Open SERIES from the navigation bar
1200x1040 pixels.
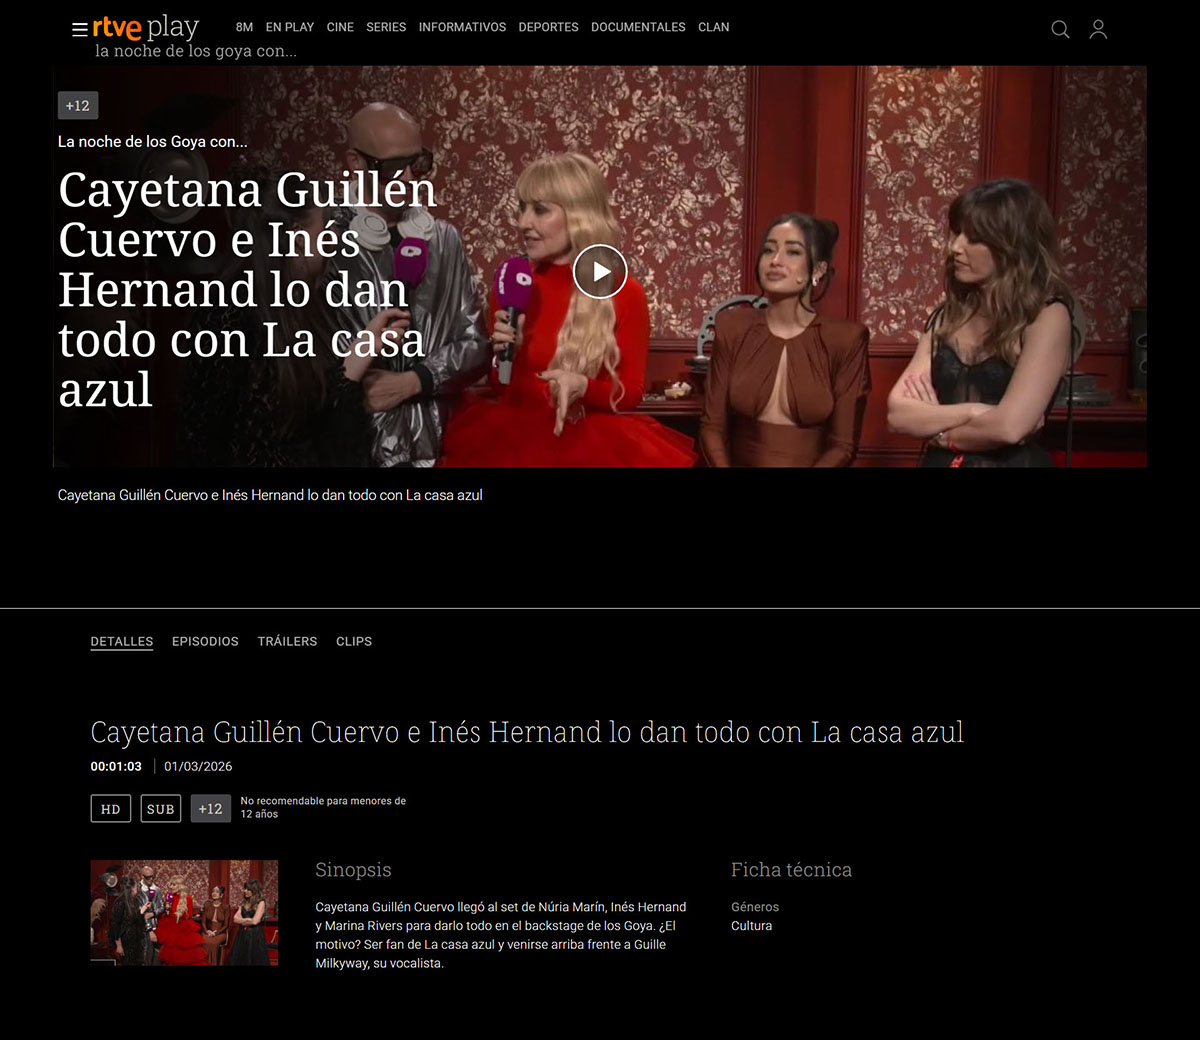386,27
